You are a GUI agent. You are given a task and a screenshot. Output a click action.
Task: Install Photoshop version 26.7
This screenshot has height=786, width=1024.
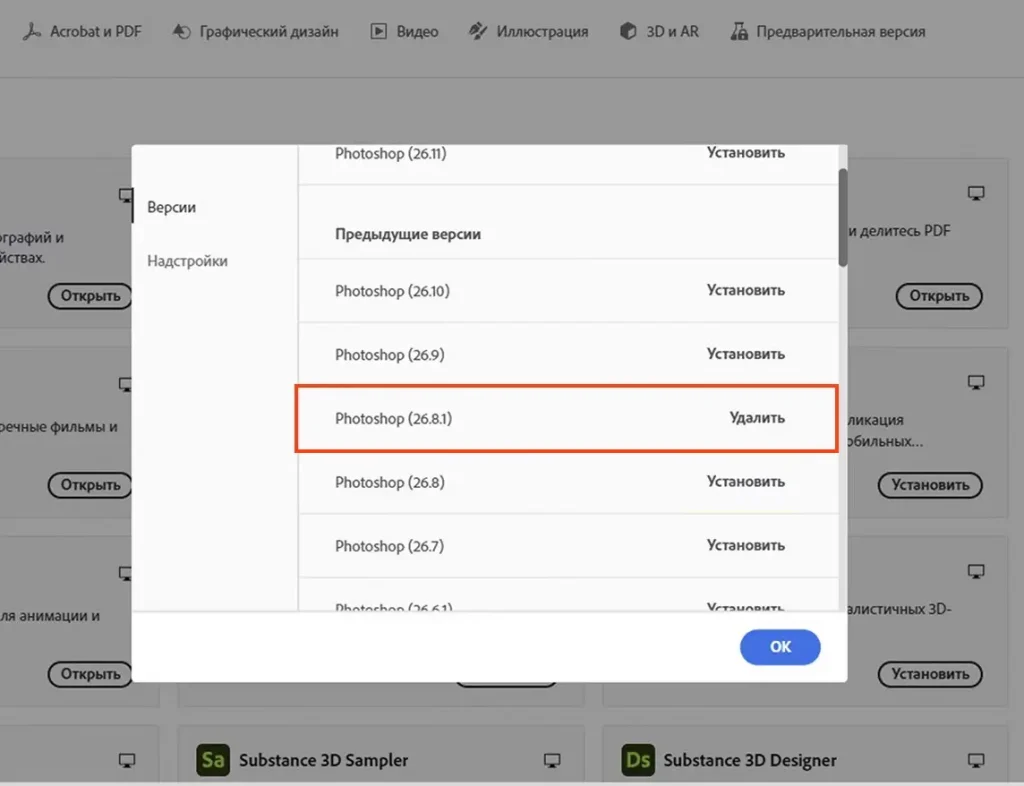pyautogui.click(x=745, y=546)
